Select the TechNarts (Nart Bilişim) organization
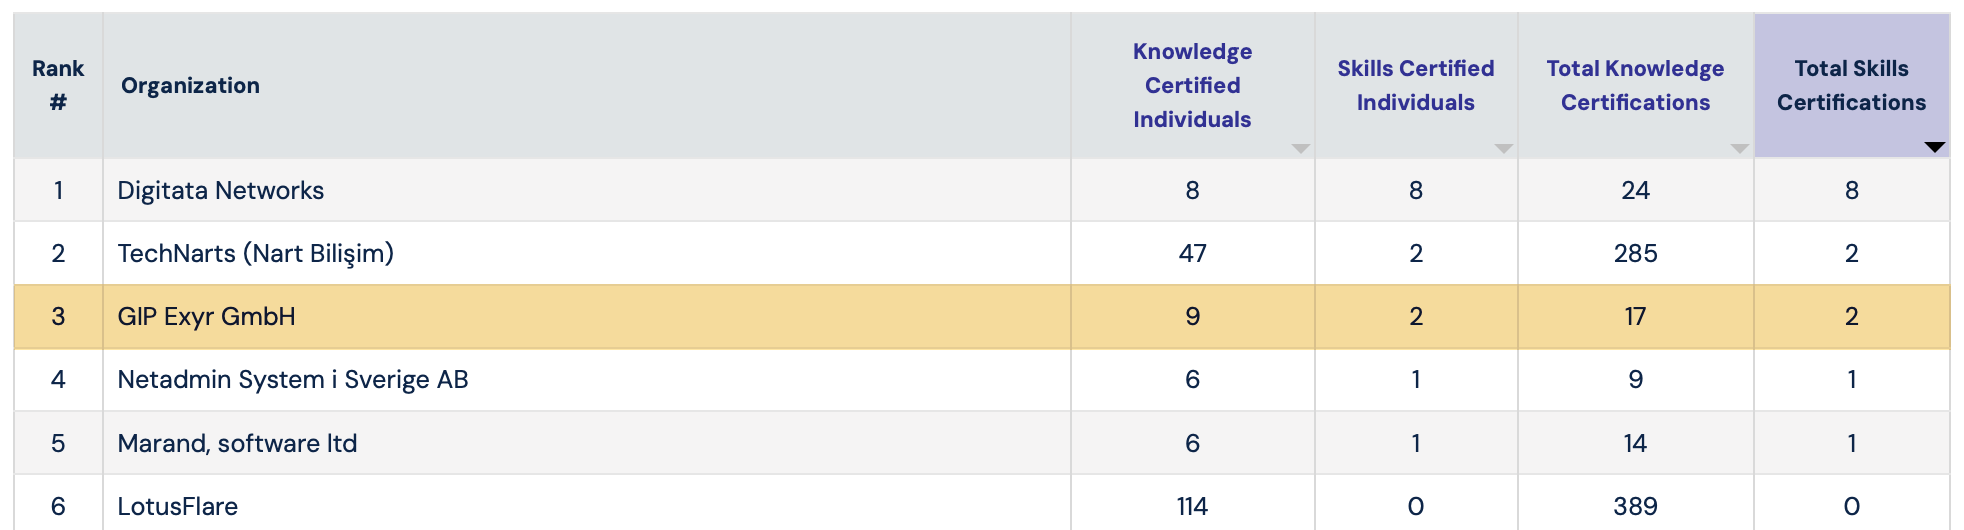The width and height of the screenshot is (1964, 530). [x=256, y=253]
